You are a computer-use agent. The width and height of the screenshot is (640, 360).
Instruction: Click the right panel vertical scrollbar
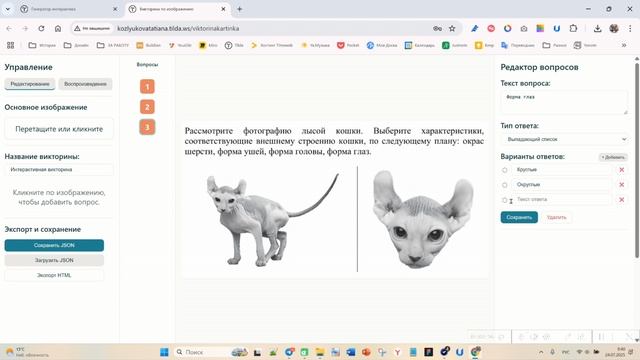[x=636, y=159]
